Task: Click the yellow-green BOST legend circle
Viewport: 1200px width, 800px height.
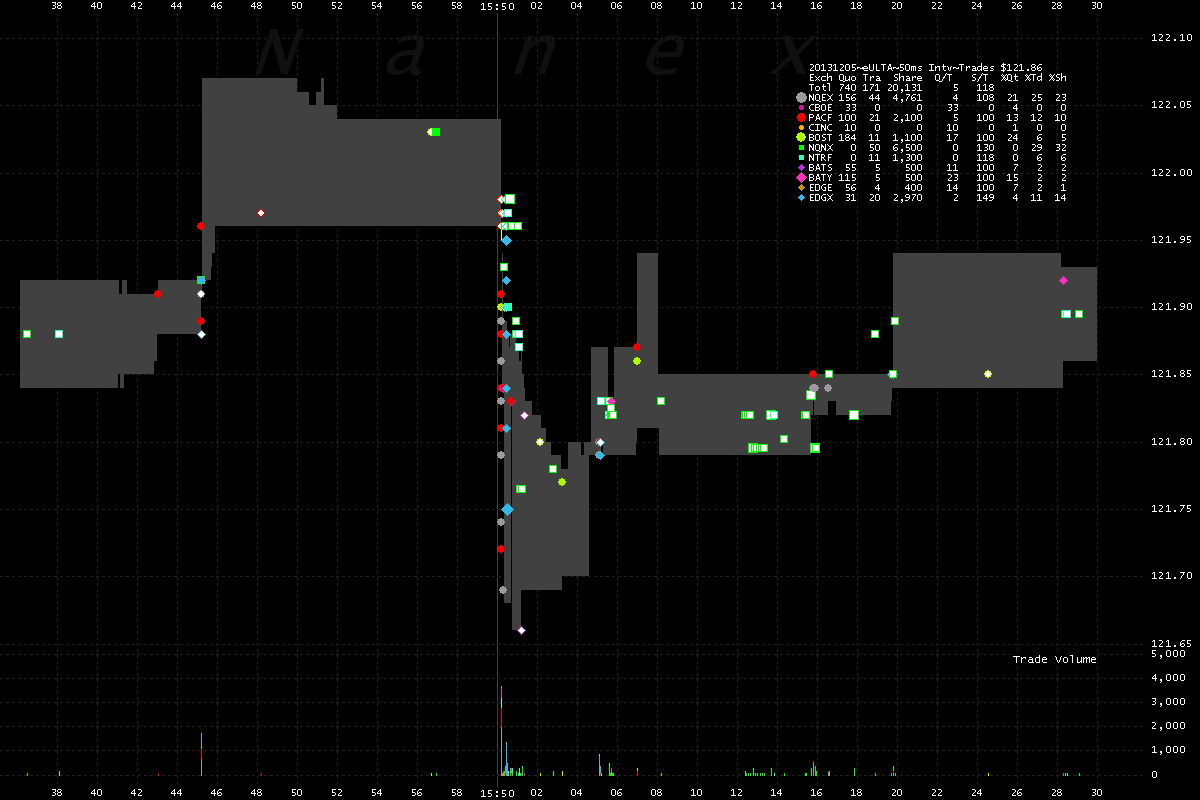Action: (801, 138)
